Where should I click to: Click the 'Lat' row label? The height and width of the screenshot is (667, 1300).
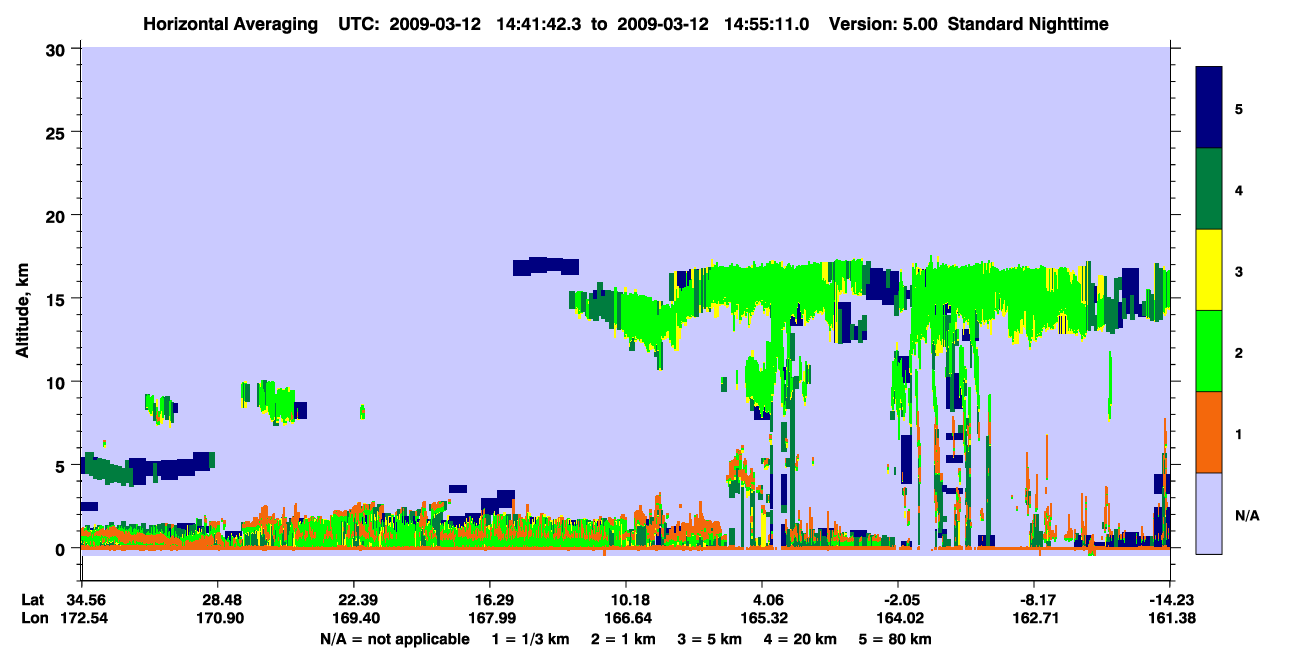pyautogui.click(x=33, y=600)
